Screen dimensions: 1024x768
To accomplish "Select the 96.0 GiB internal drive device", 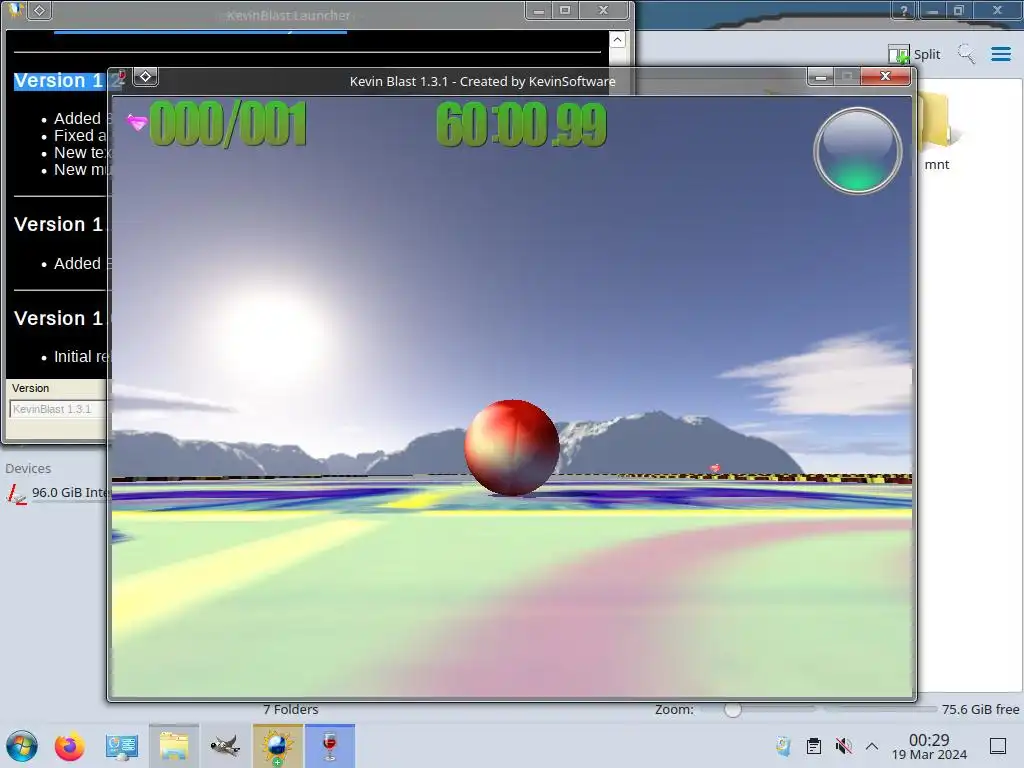I will click(57, 493).
